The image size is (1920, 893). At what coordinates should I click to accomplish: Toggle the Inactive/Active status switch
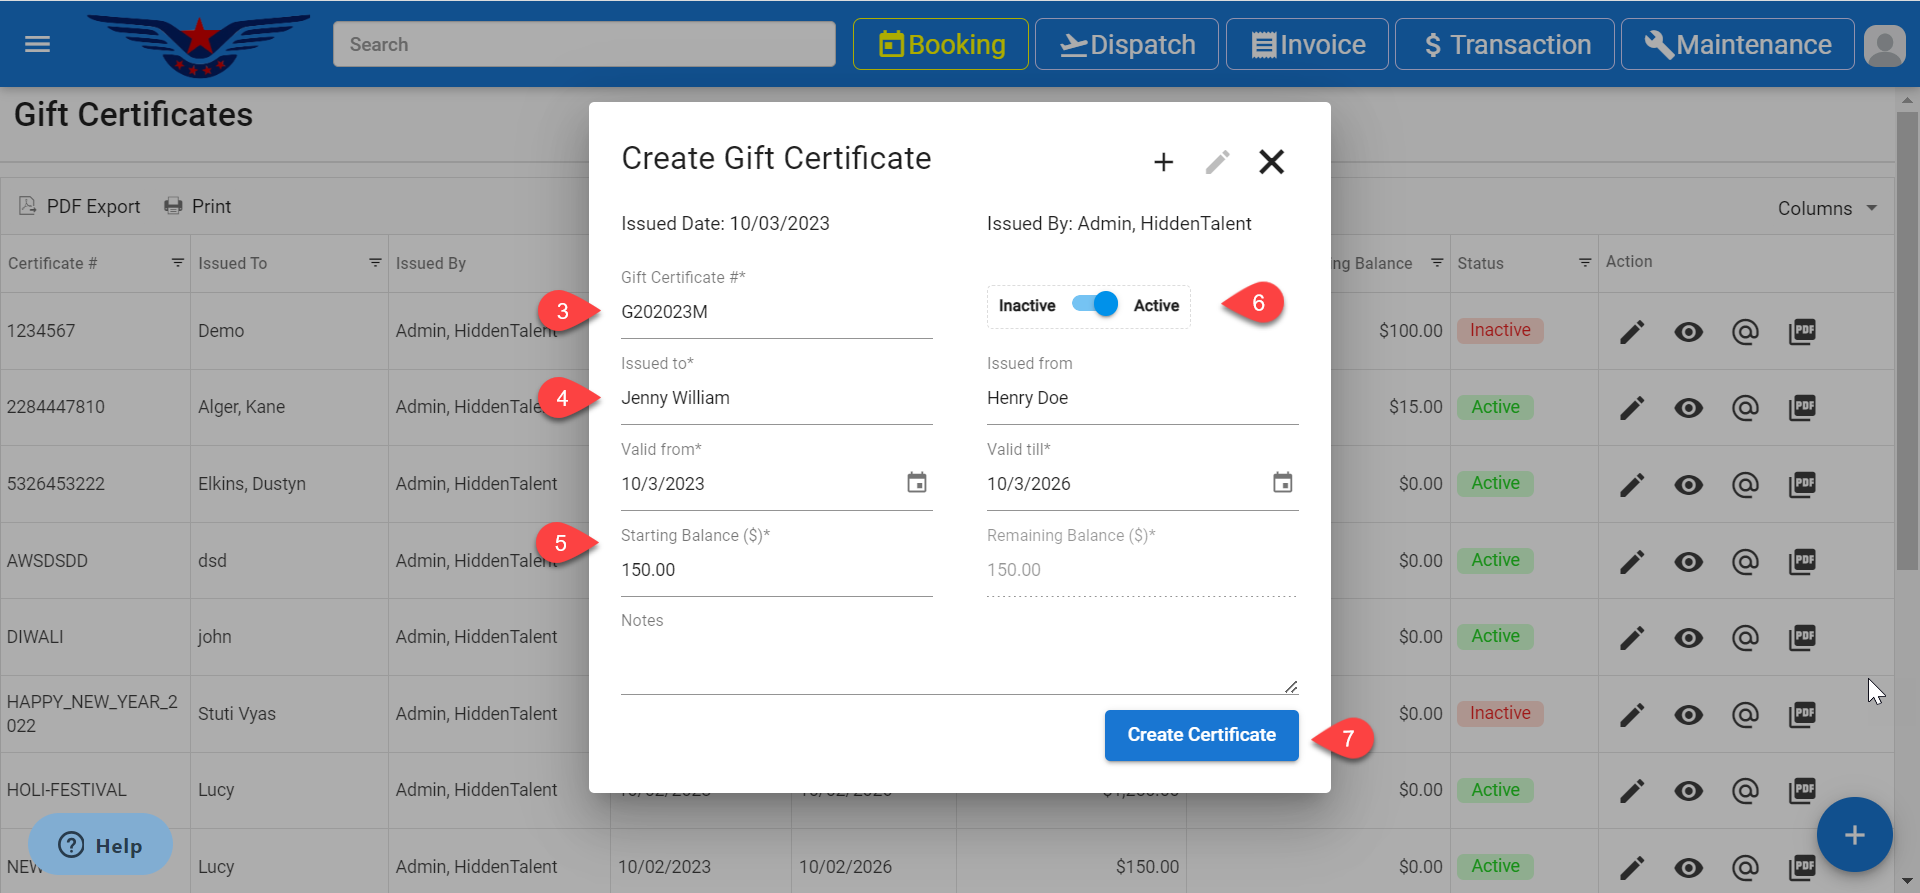(1094, 304)
